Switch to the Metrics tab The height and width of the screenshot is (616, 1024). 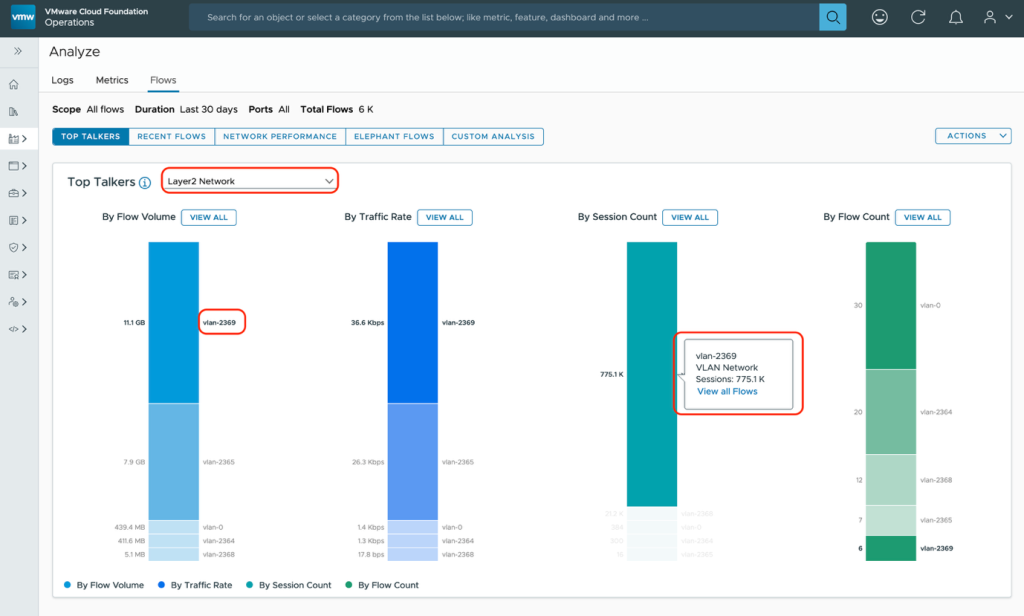[112, 80]
